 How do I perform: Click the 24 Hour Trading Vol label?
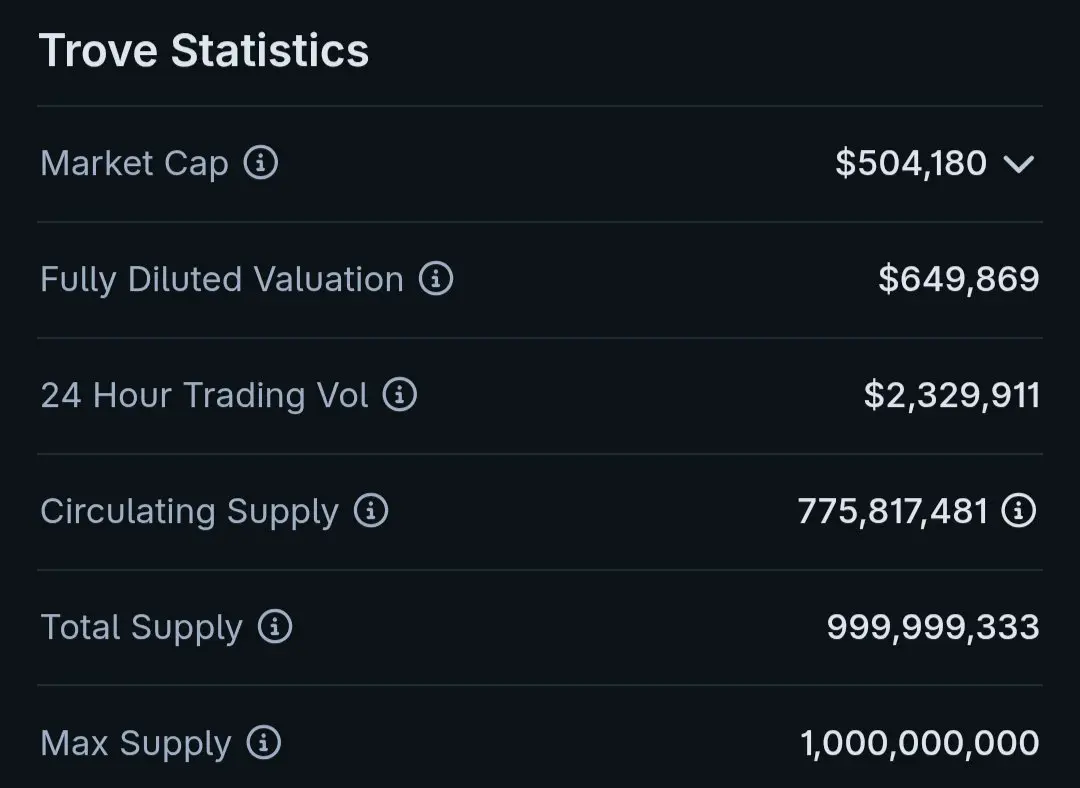[204, 395]
